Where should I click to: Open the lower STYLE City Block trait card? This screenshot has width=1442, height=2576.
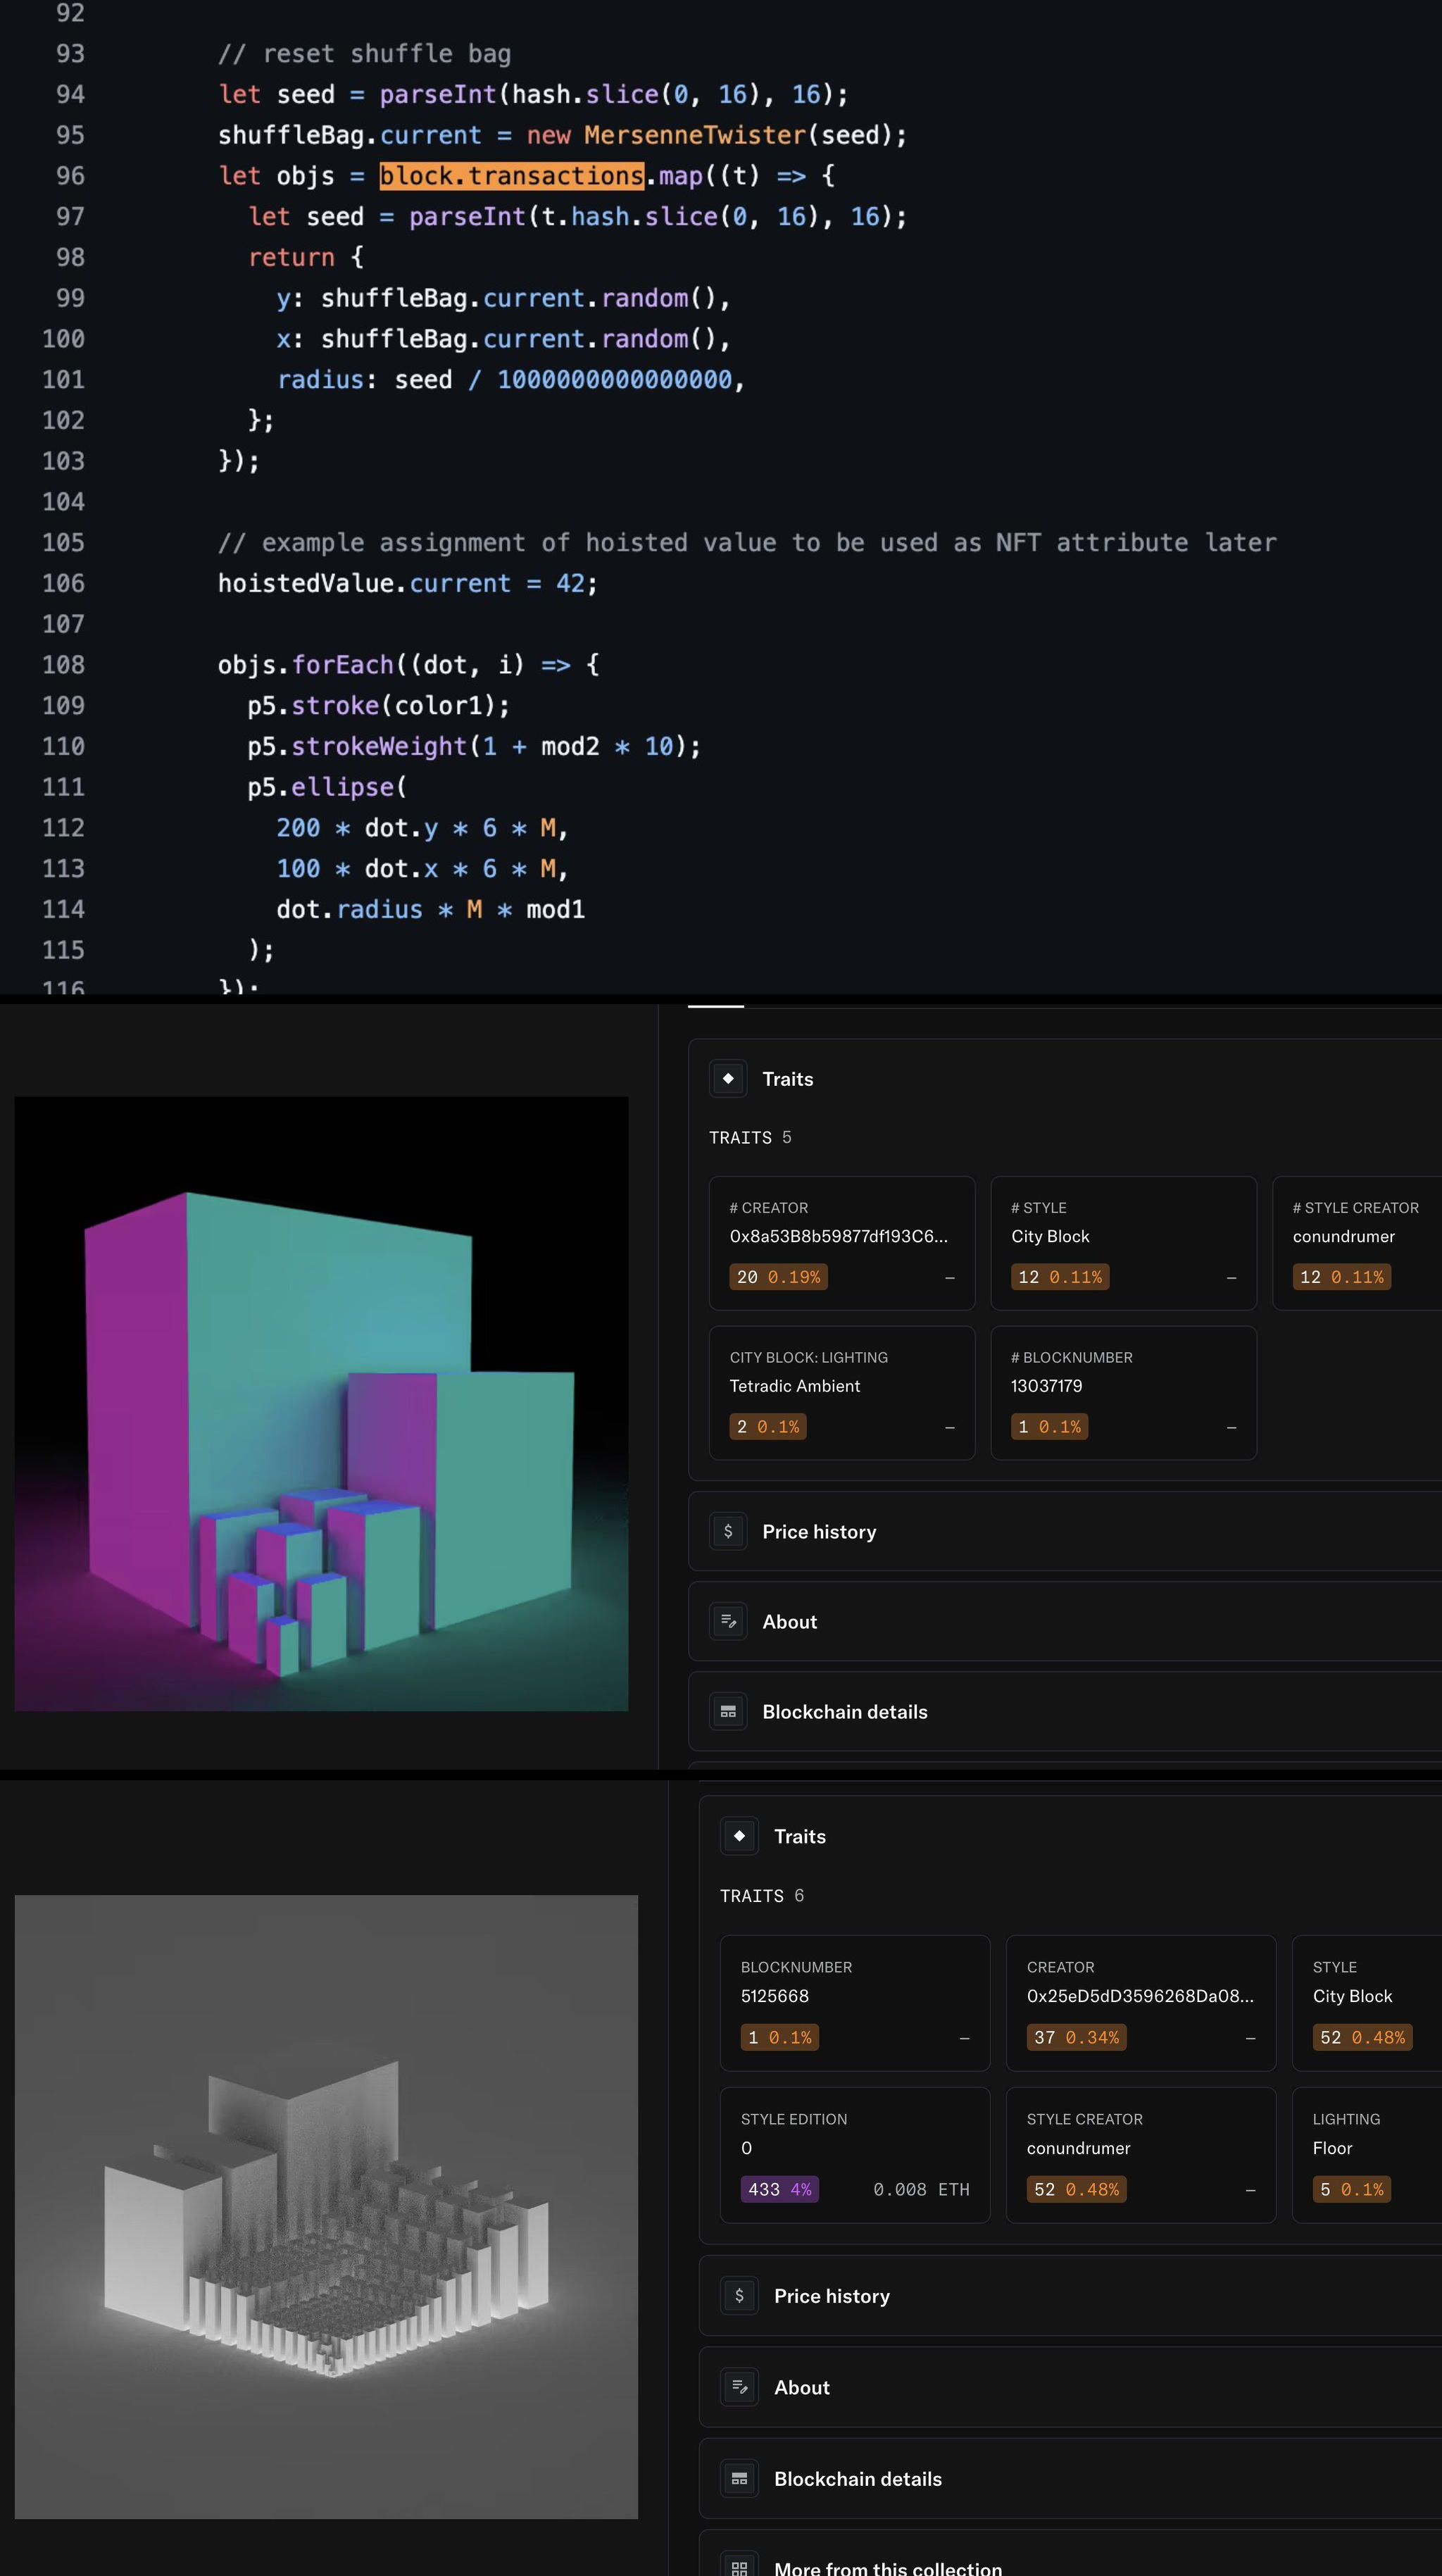pos(1367,2002)
